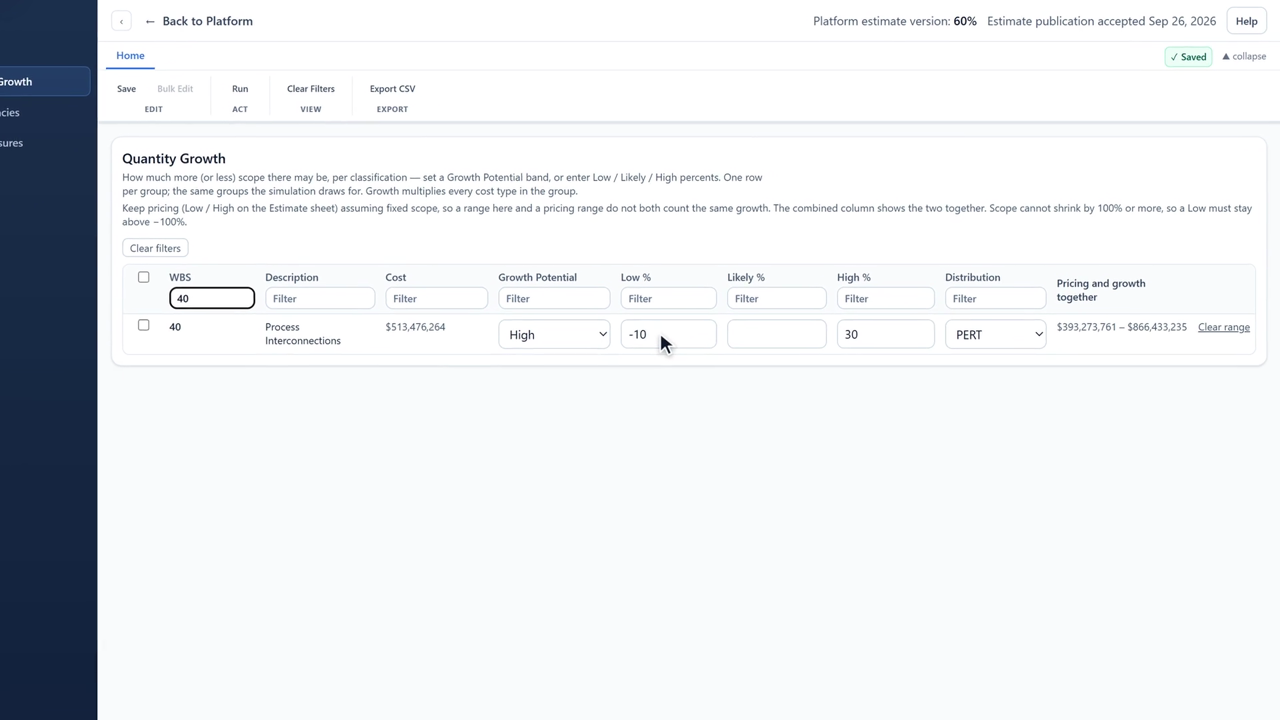Viewport: 1280px width, 720px height.
Task: Click the empty Likely % input in row 40
Action: click(776, 334)
